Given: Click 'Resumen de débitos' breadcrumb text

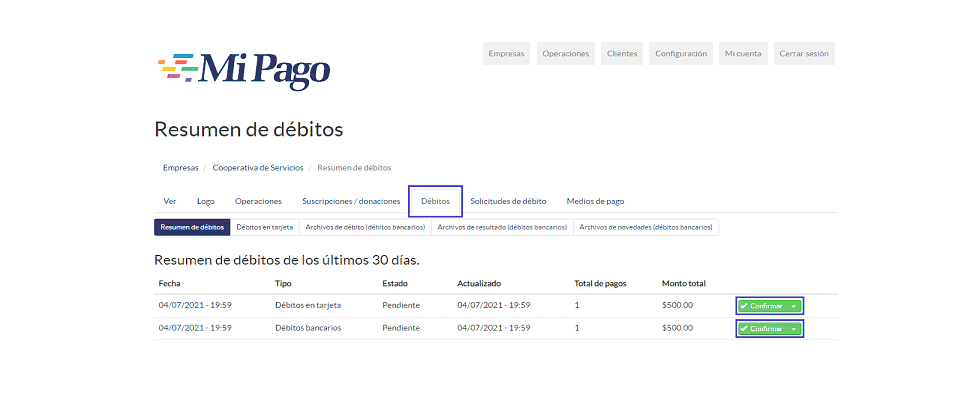Looking at the screenshot, I should [354, 167].
